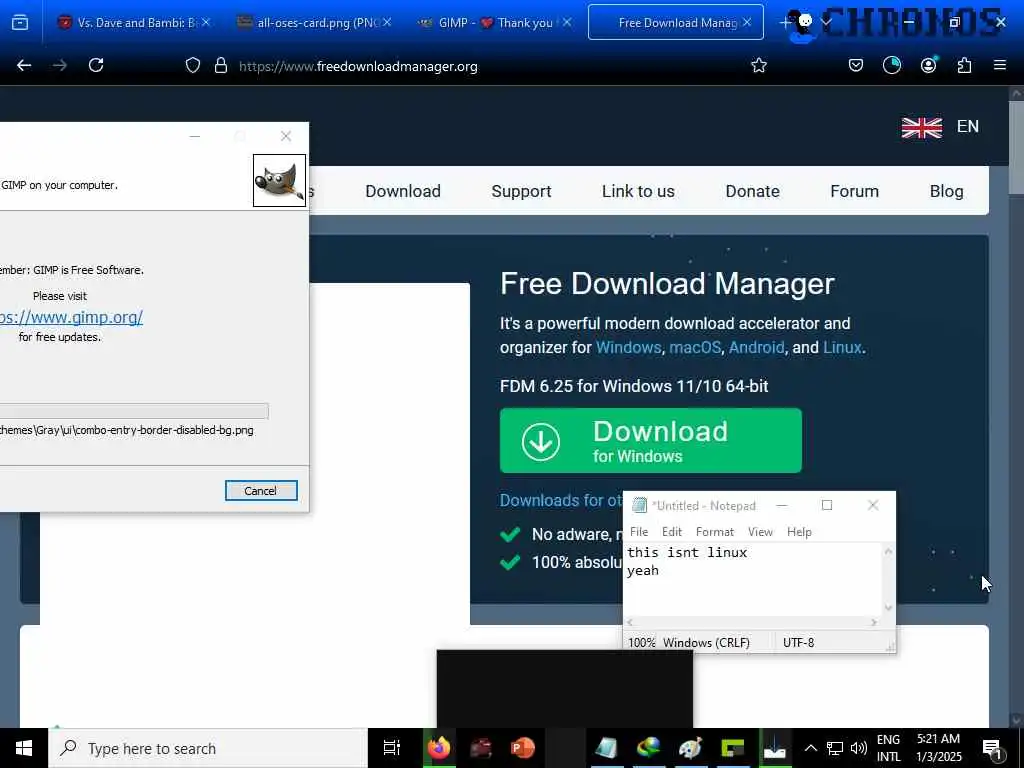The image size is (1024, 768).
Task: Open the Download nav item on site
Action: click(403, 191)
